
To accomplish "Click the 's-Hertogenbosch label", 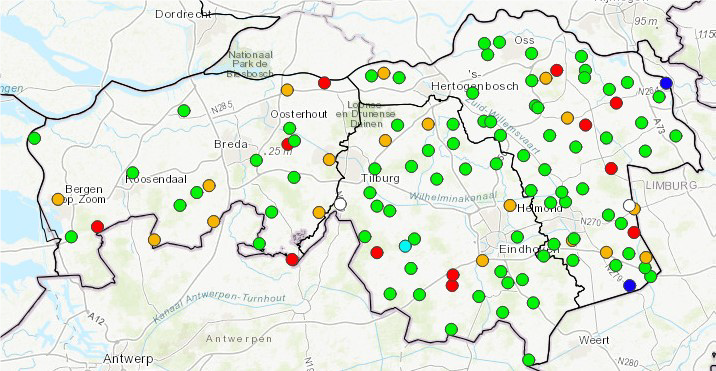I will tap(475, 80).
